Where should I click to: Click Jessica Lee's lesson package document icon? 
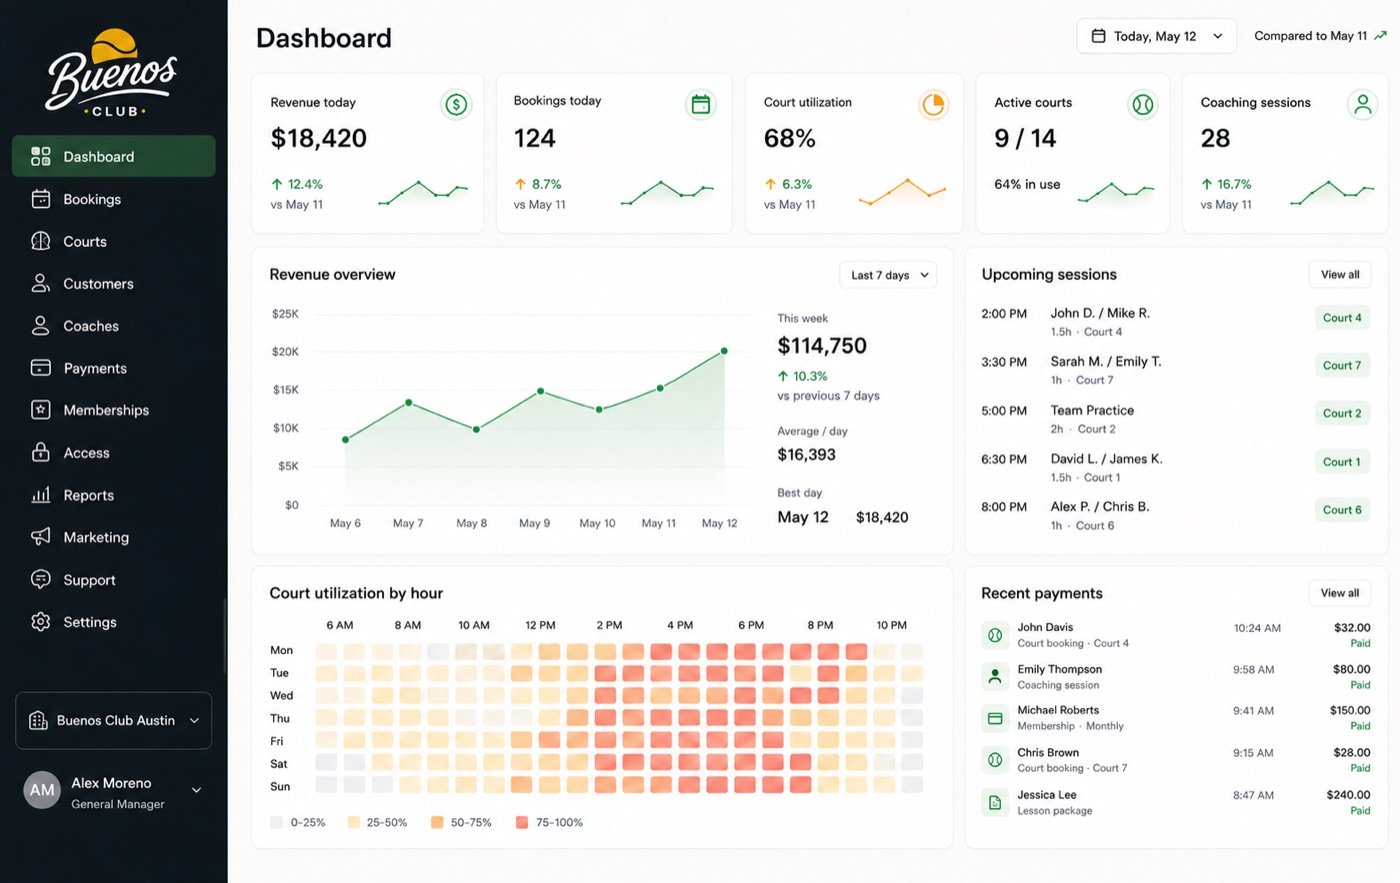995,802
